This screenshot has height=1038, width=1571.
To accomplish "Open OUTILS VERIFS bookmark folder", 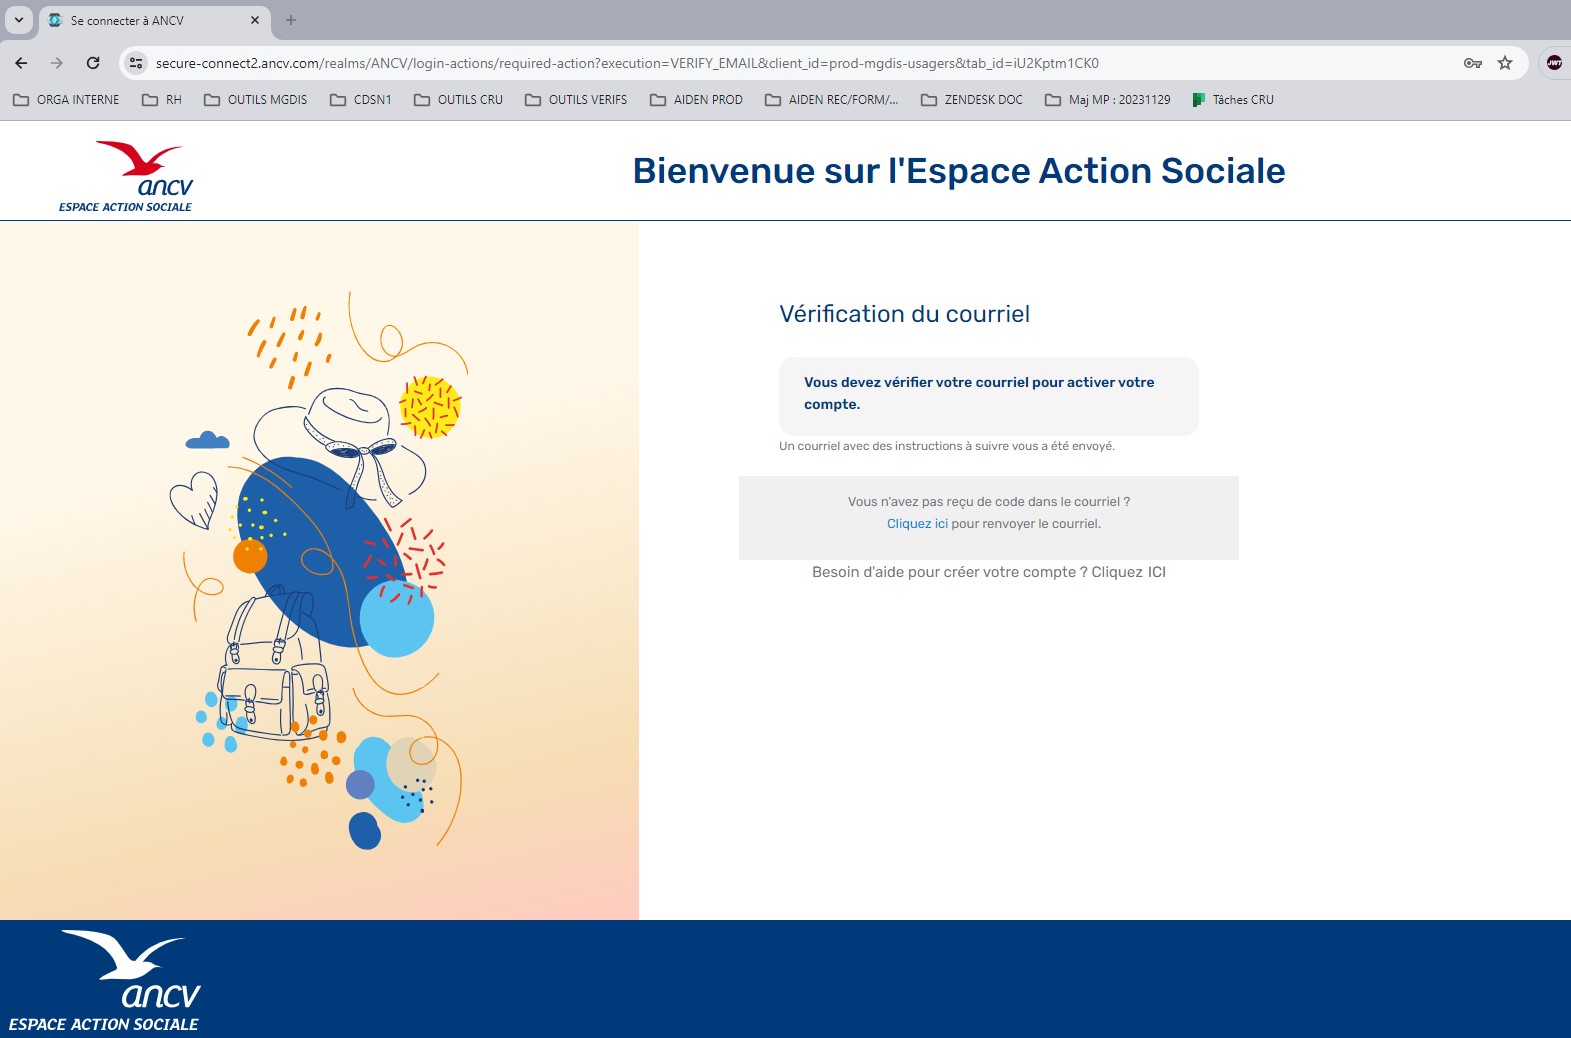I will coord(576,100).
